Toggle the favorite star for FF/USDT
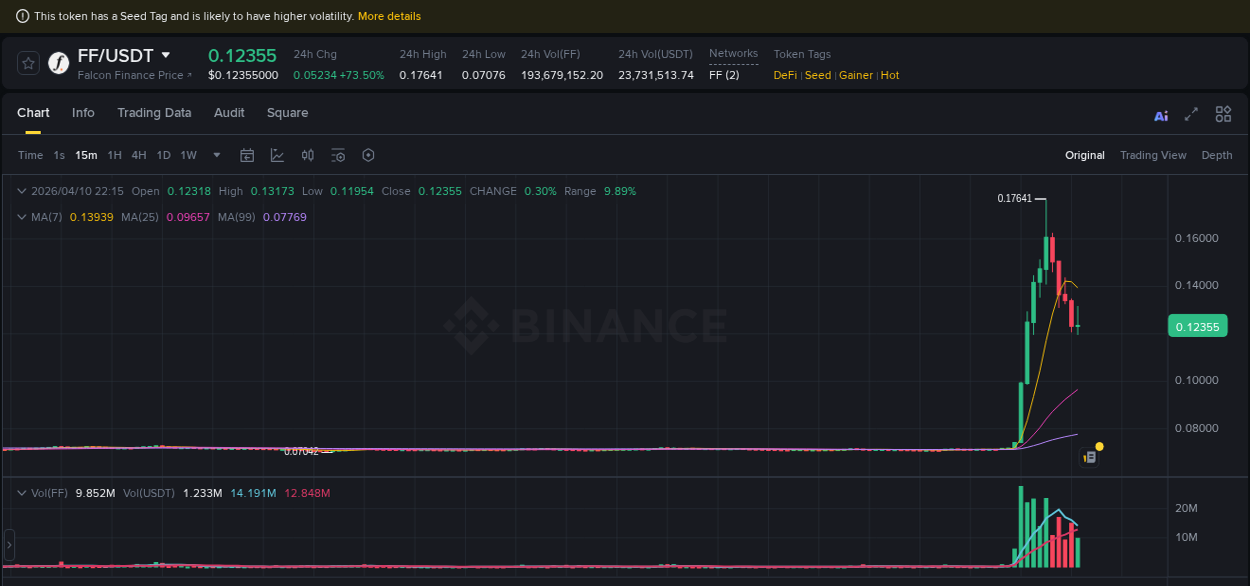 pyautogui.click(x=27, y=62)
